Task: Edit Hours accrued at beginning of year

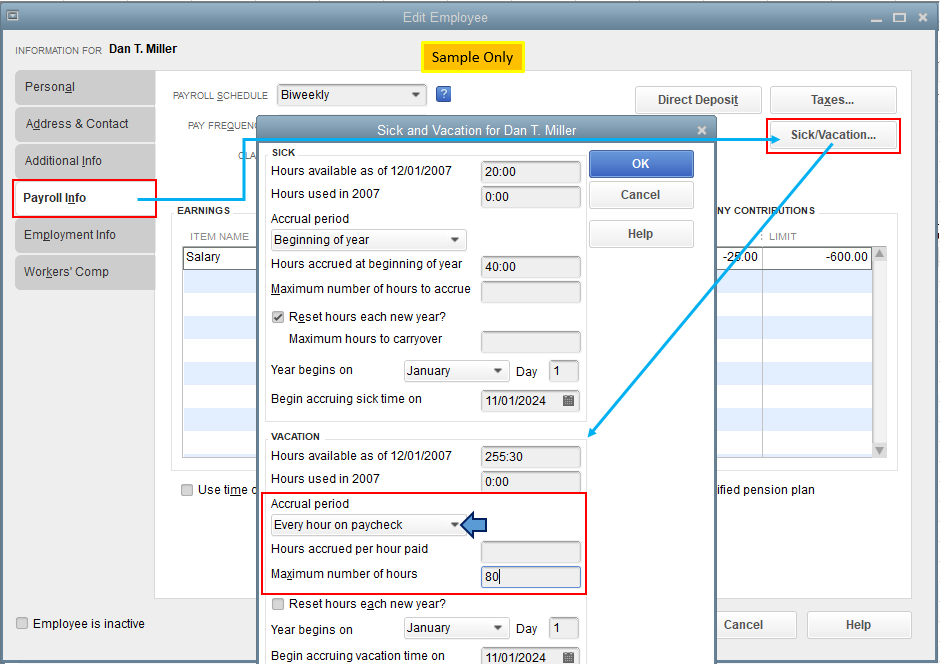Action: tap(531, 267)
